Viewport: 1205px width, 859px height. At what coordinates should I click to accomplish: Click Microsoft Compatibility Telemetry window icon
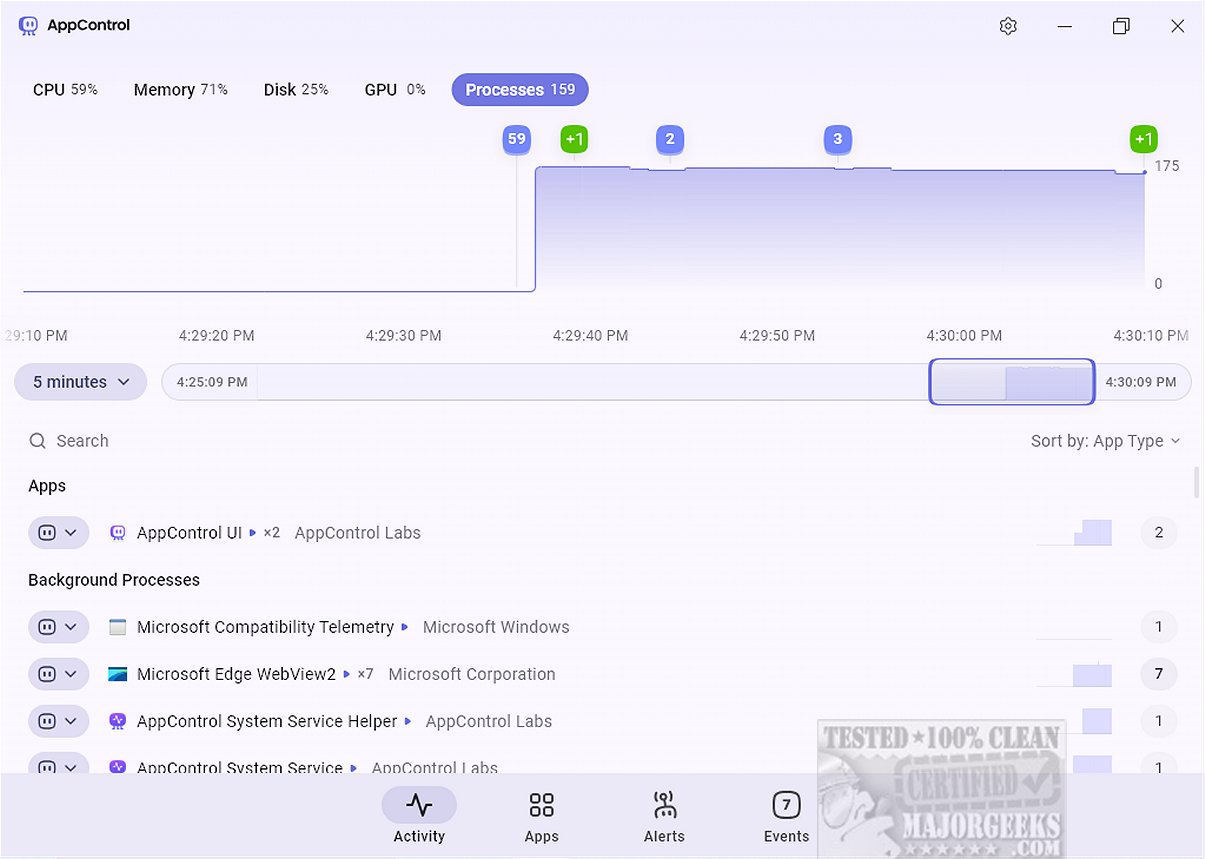tap(118, 627)
